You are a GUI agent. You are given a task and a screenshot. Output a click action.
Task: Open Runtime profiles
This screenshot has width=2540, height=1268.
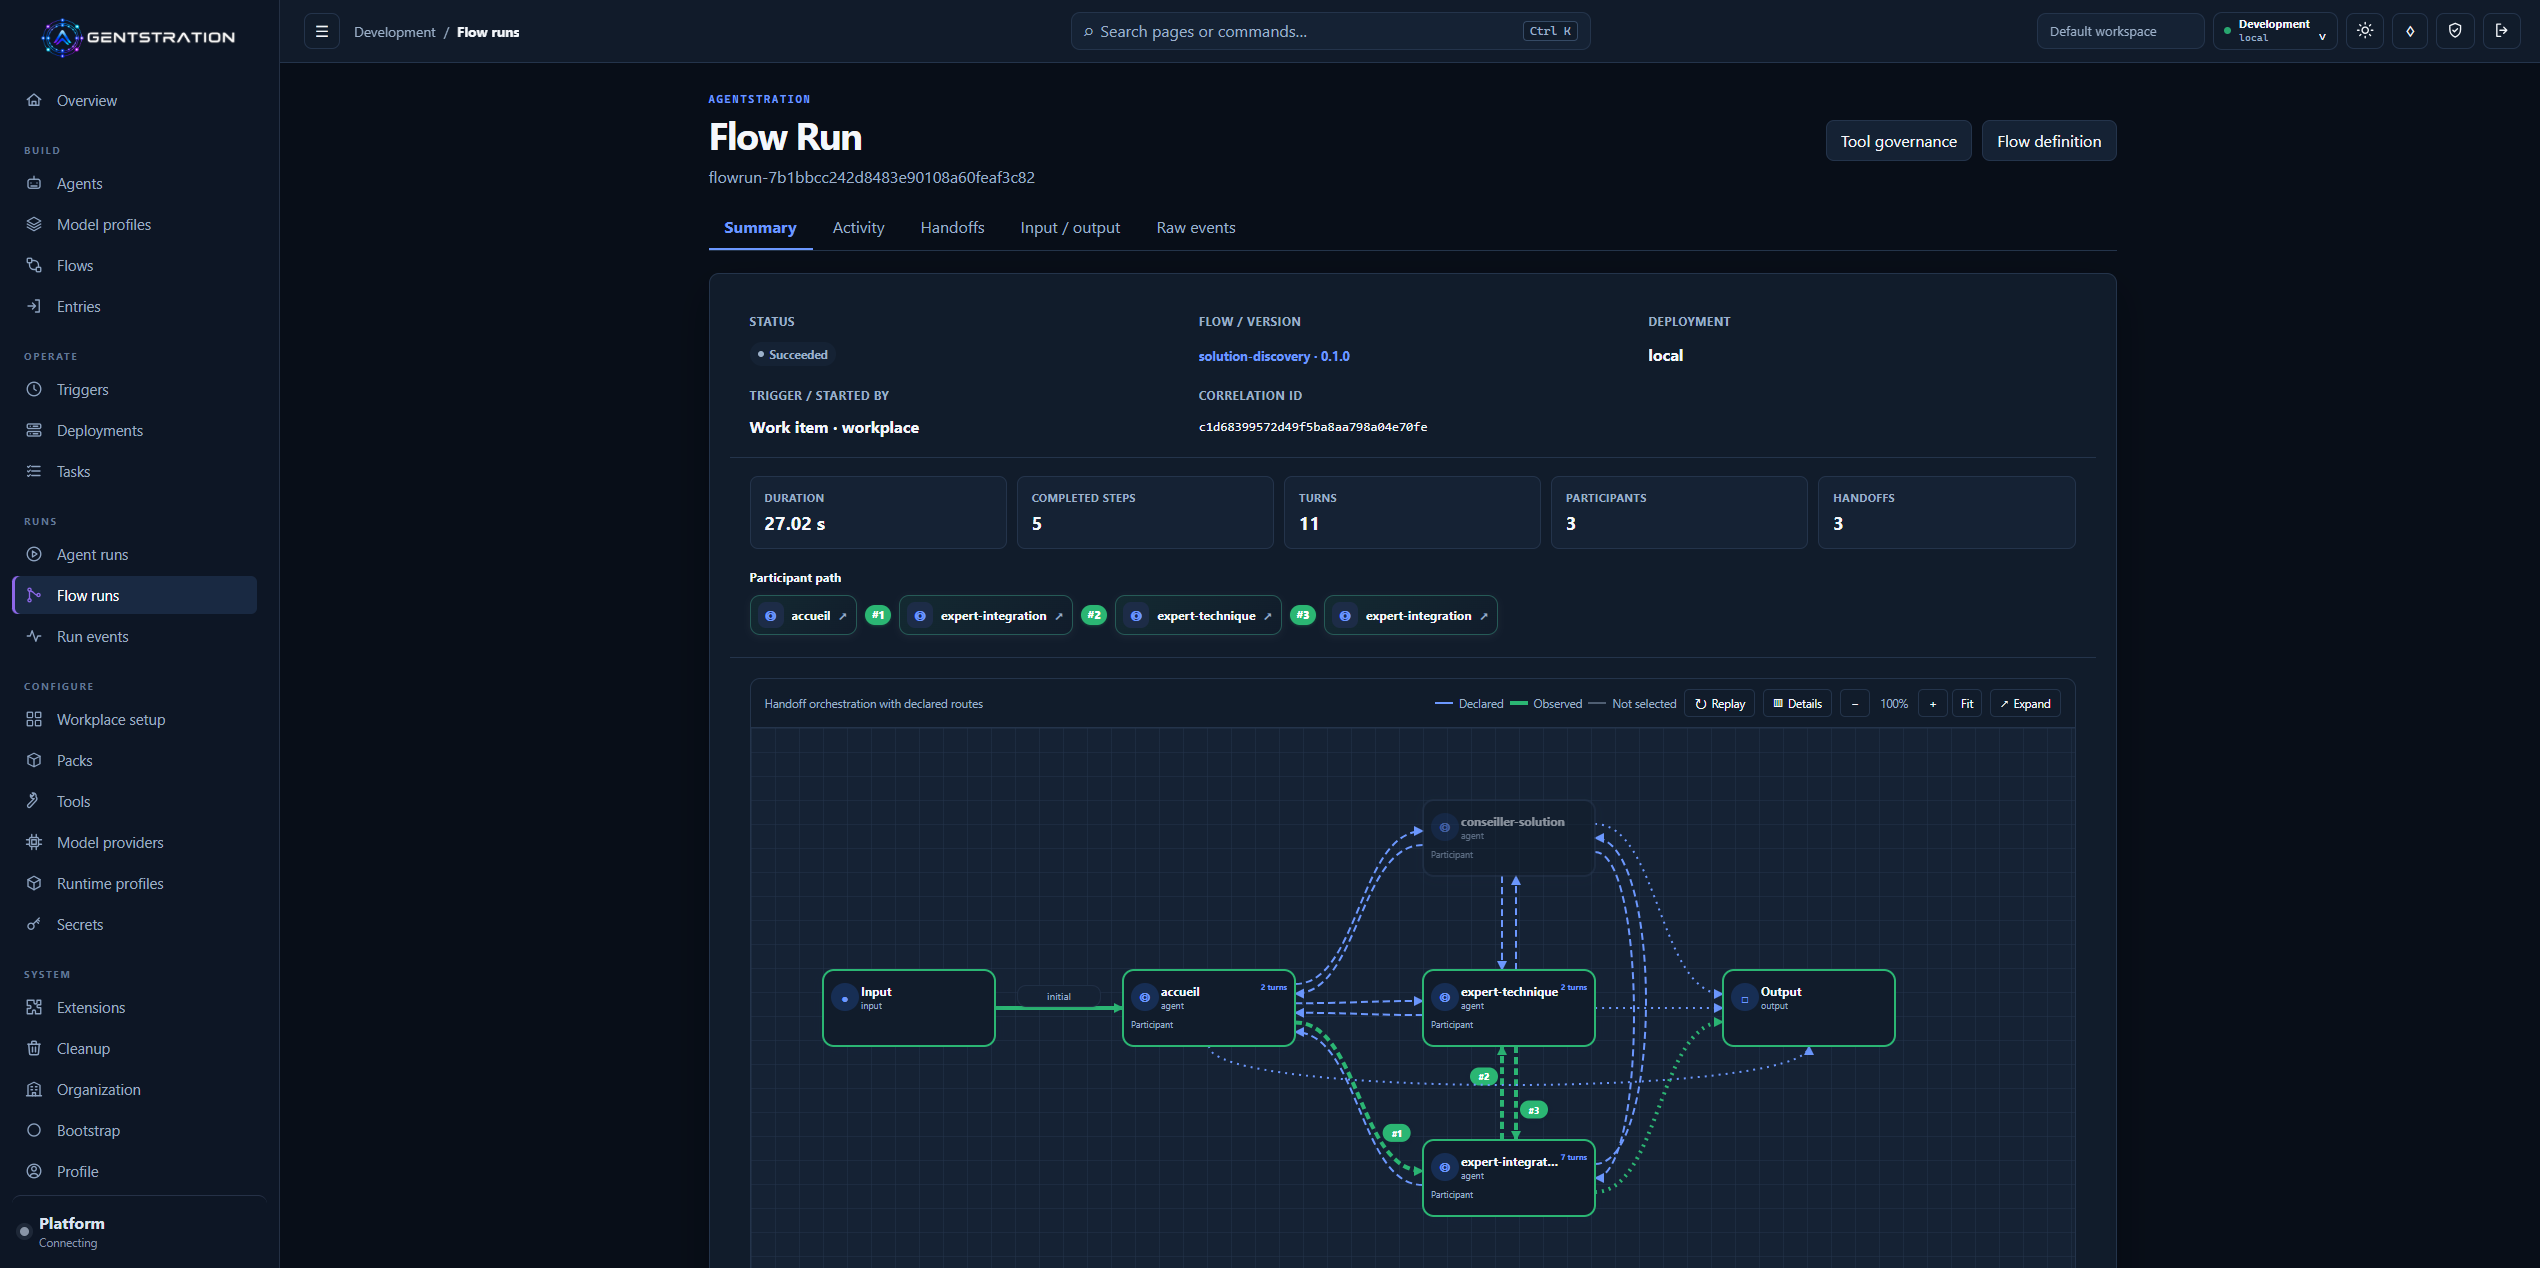coord(135,883)
